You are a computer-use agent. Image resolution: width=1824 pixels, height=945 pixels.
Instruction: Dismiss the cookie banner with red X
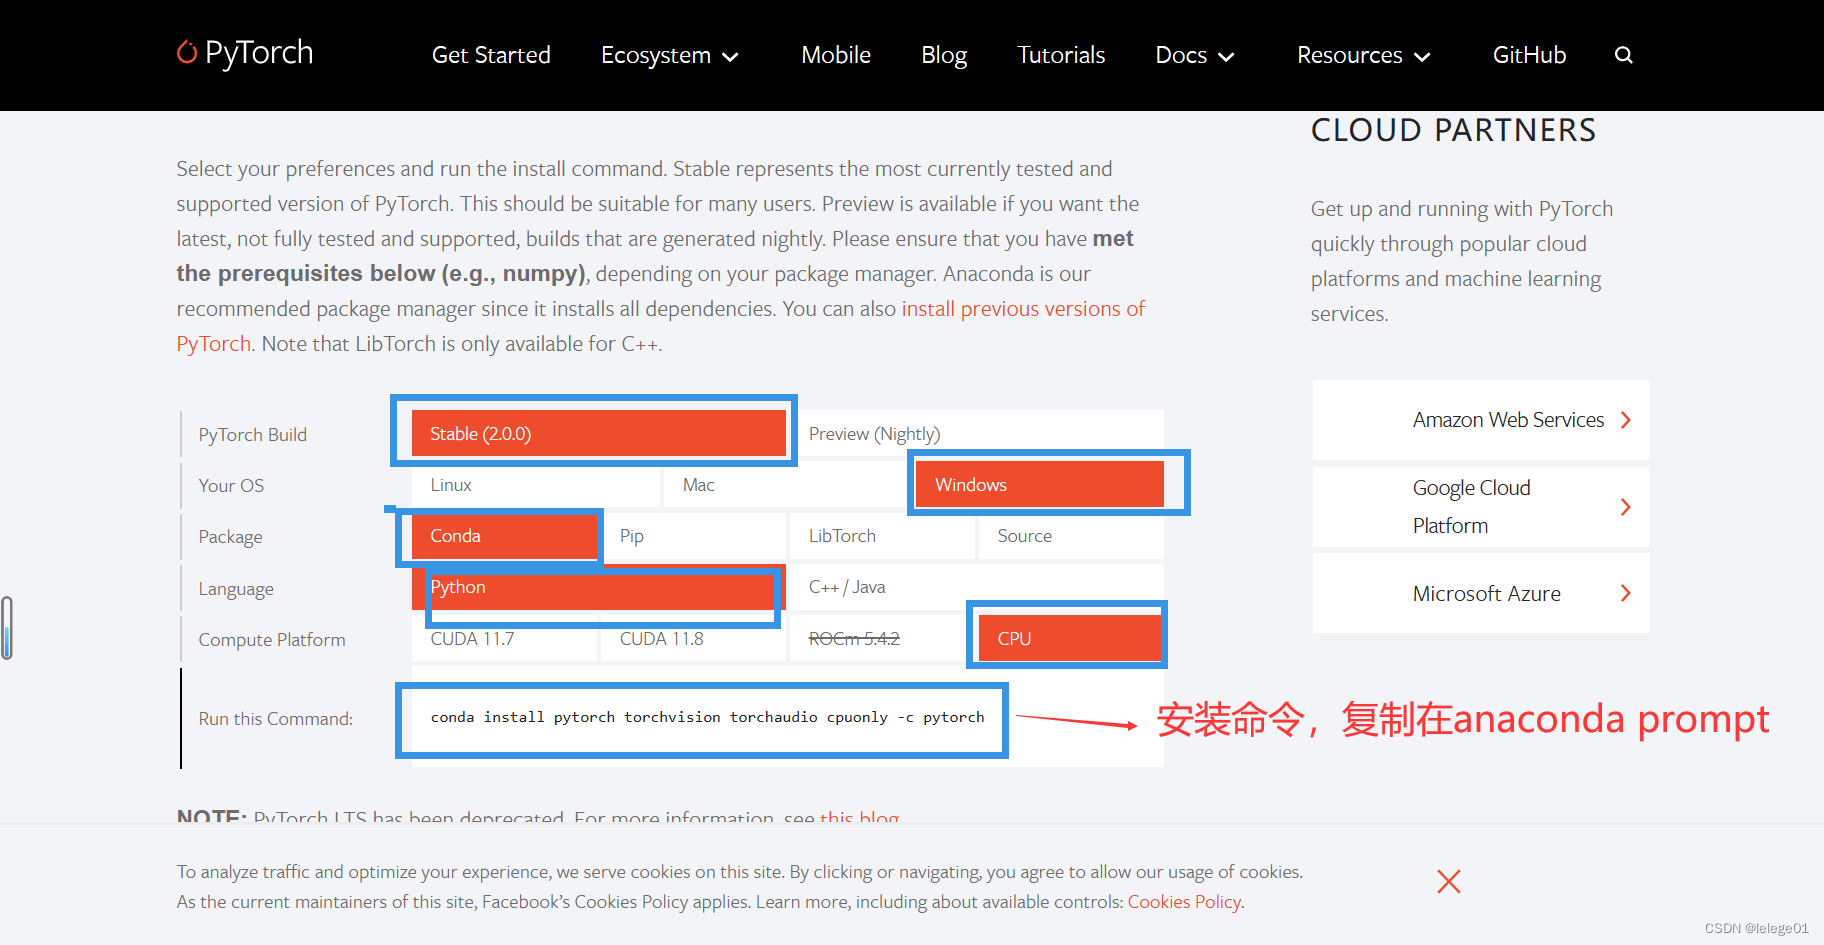point(1448,881)
